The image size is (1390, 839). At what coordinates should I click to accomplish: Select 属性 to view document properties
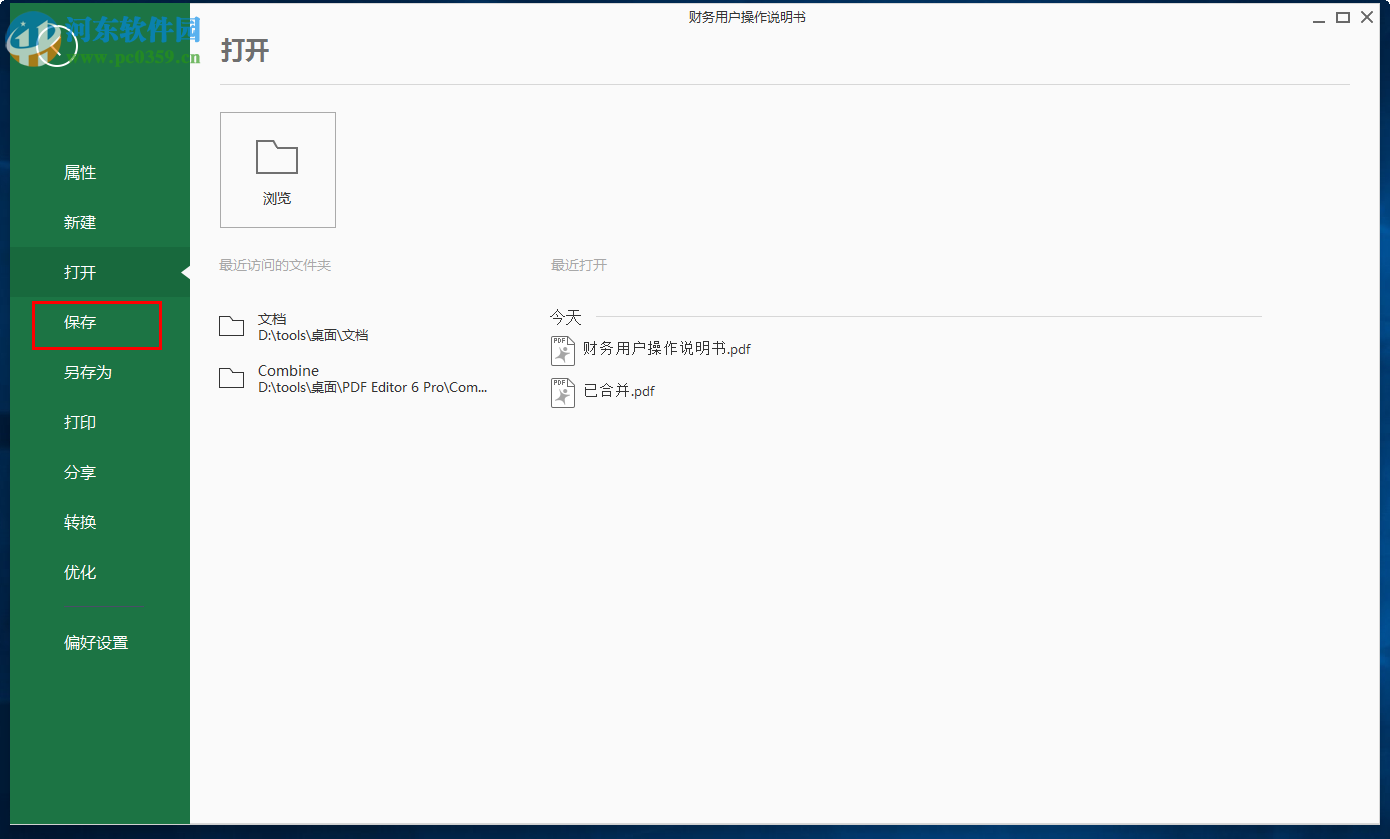pos(80,172)
